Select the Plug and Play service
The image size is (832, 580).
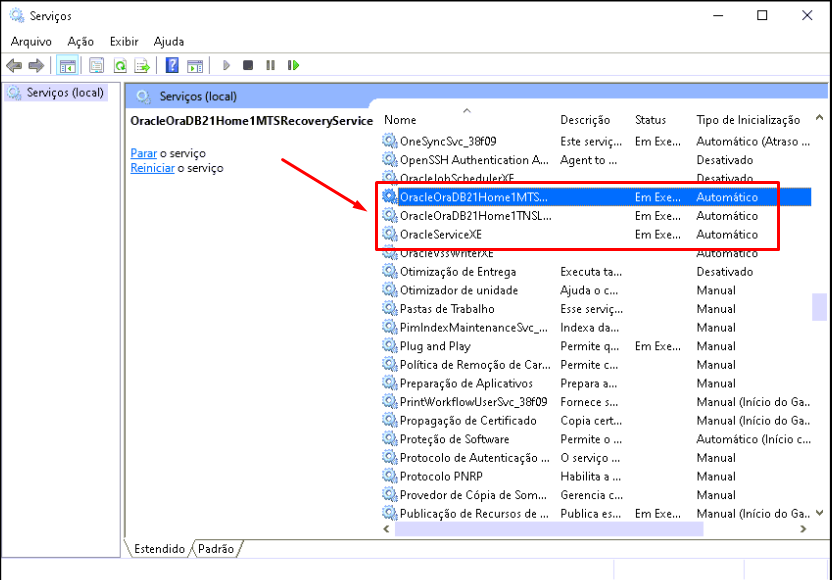(x=596, y=346)
